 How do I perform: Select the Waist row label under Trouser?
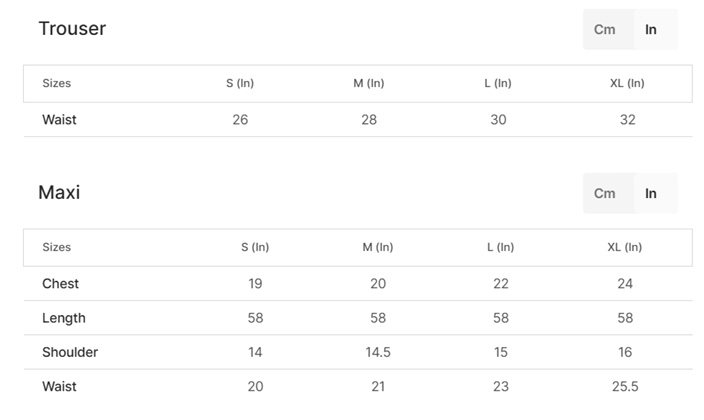click(59, 120)
